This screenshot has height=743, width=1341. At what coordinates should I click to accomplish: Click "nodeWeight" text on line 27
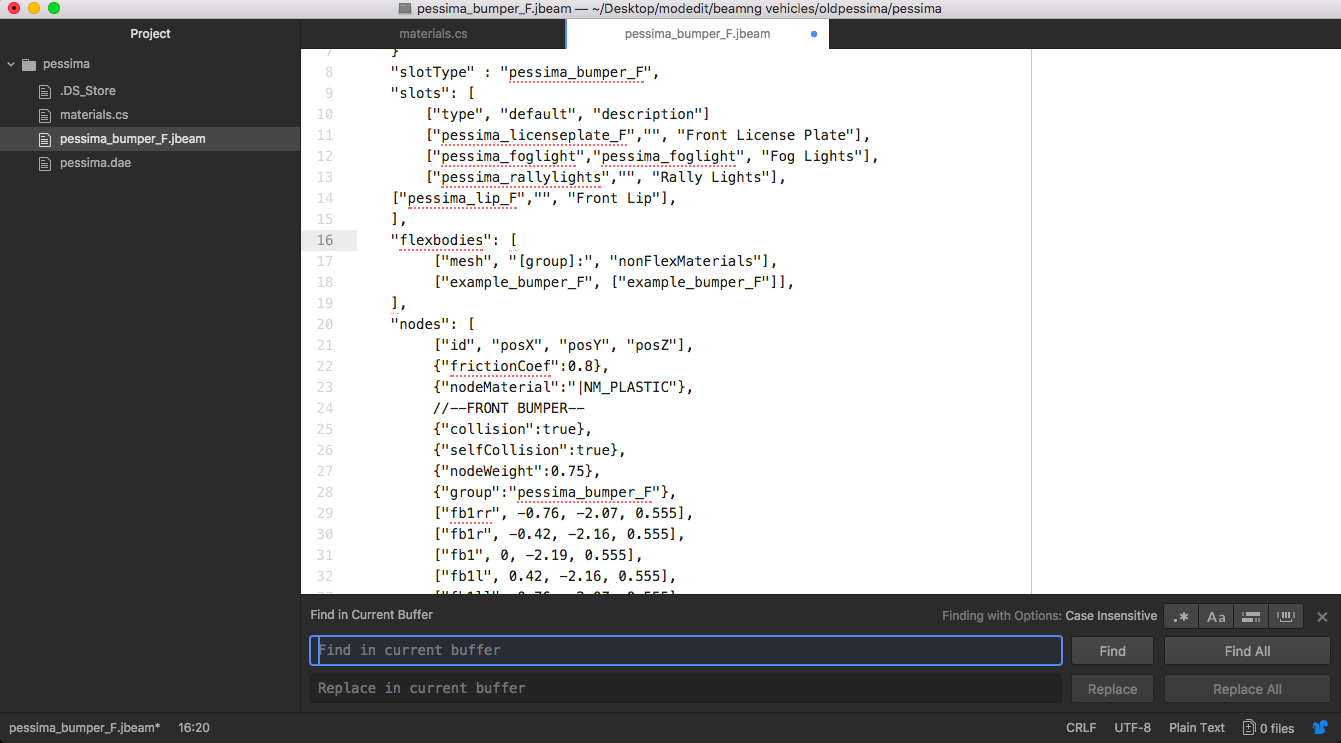(493, 471)
